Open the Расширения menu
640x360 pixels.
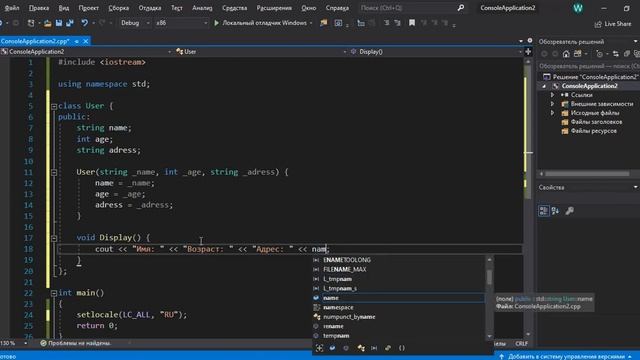[x=274, y=8]
